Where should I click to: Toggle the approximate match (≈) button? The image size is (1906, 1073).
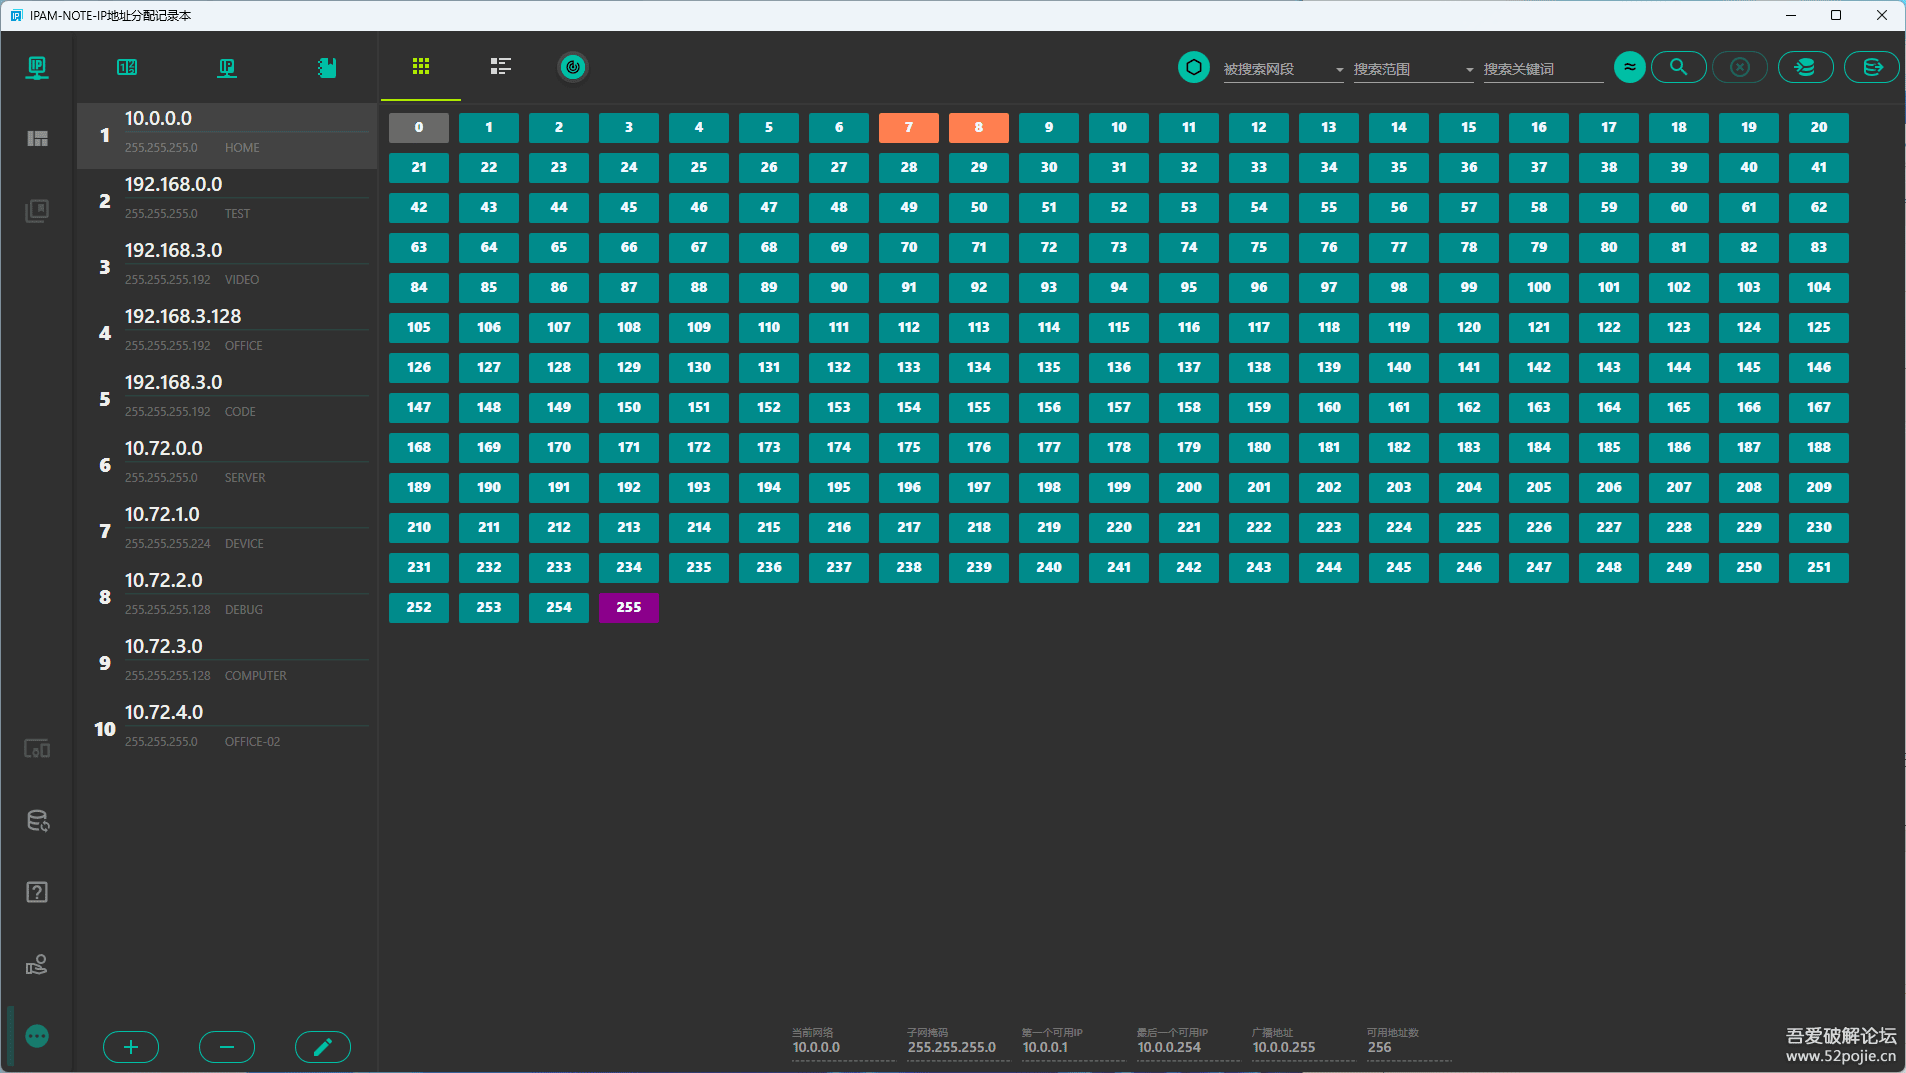pyautogui.click(x=1629, y=67)
